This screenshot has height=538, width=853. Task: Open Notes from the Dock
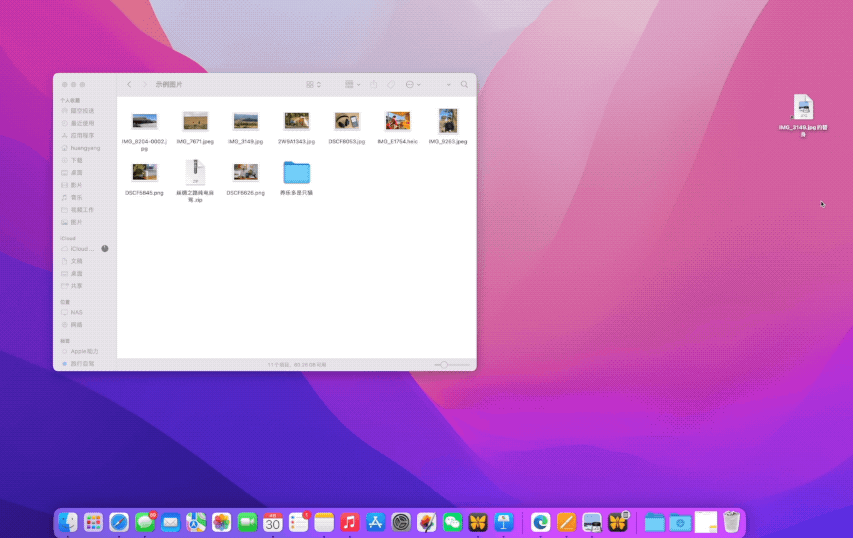[x=324, y=522]
